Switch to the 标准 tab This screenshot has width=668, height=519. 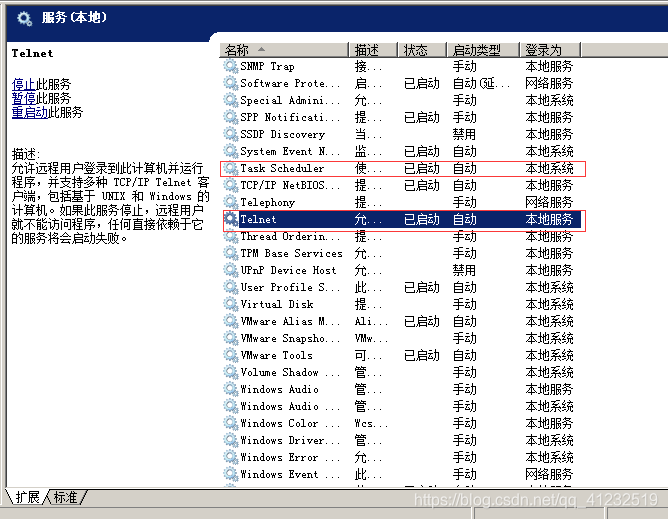[65, 497]
